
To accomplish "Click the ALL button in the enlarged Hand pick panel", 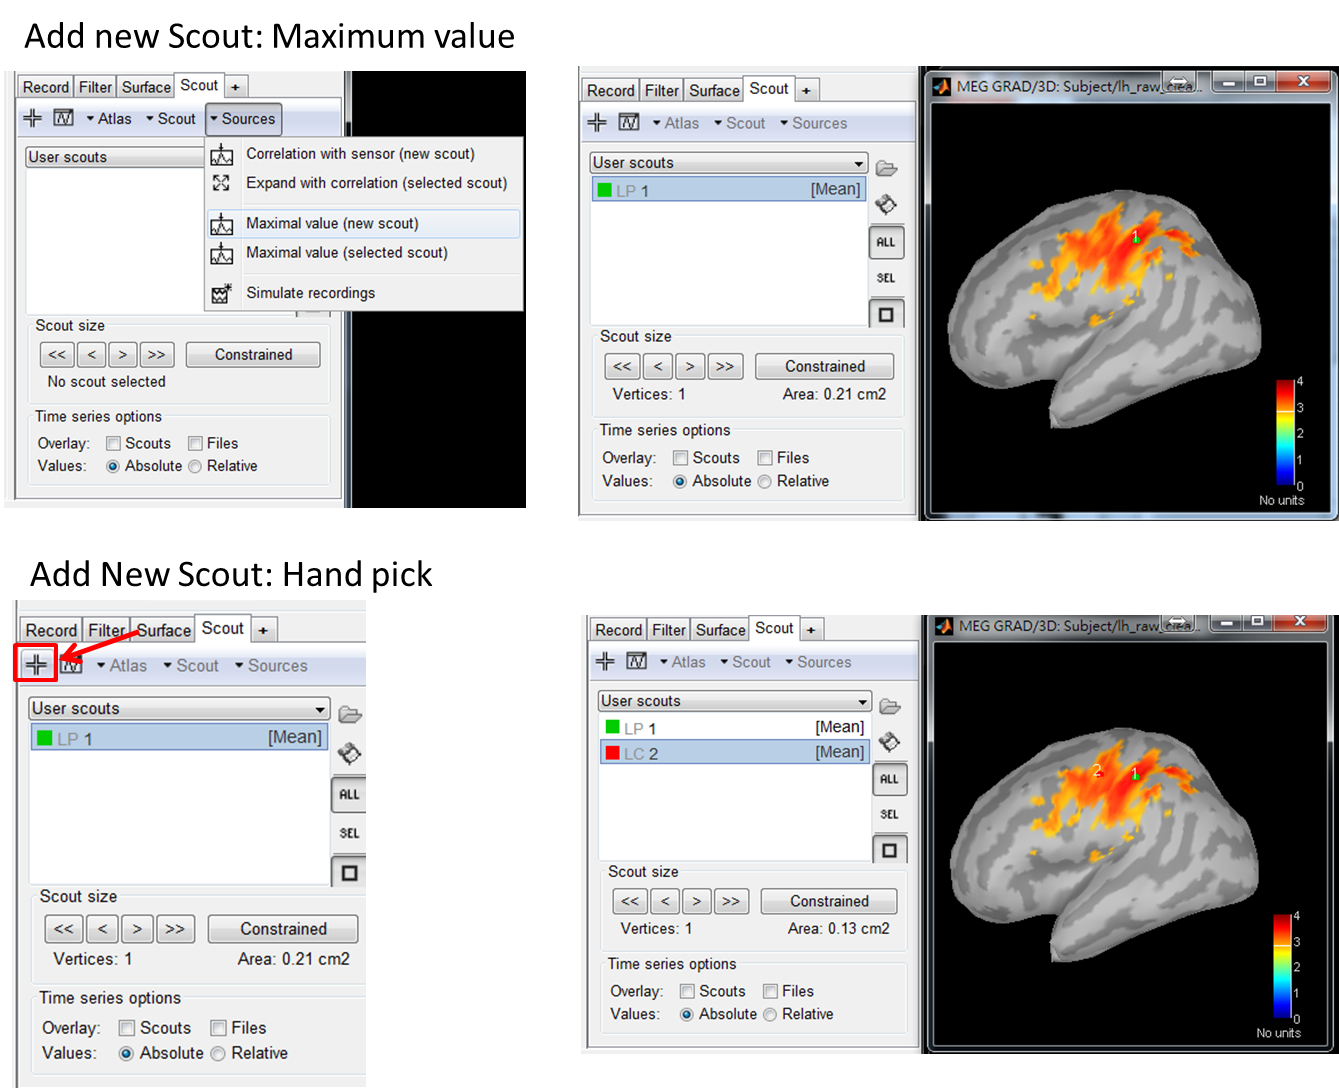I will (x=349, y=795).
